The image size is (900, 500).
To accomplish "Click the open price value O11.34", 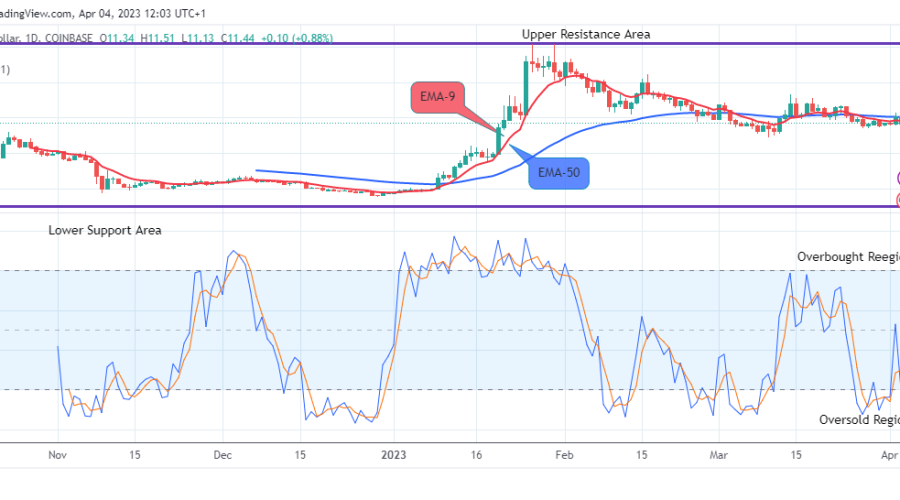I will (x=117, y=38).
